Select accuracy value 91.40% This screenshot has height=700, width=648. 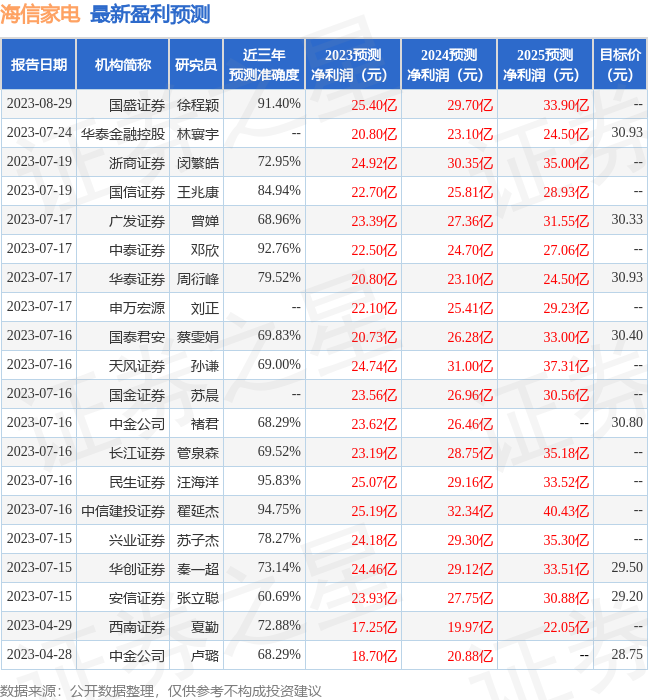279,104
